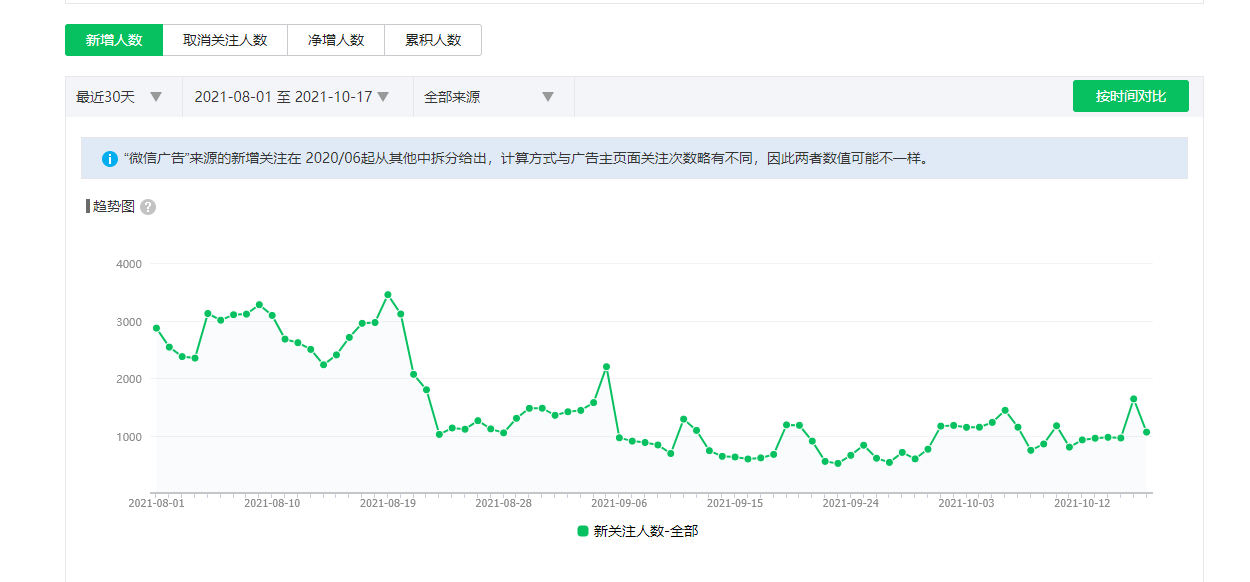Click the green legend marker for 新关注人数-全部

[583, 531]
